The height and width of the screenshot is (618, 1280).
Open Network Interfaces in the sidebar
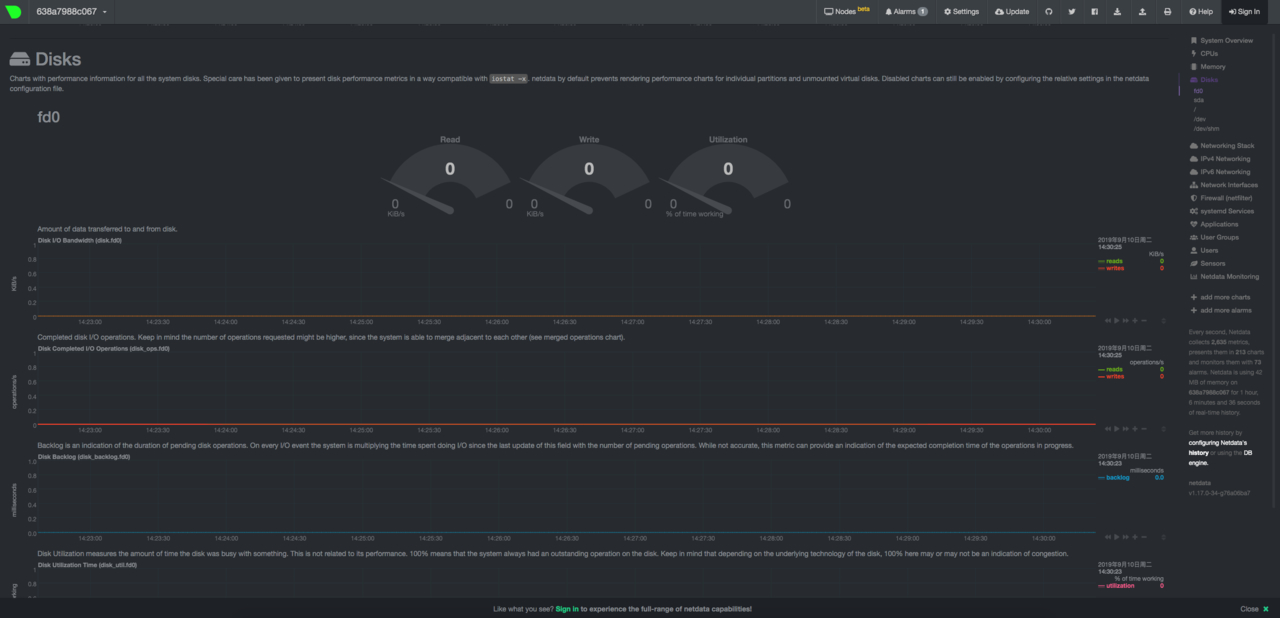[1223, 185]
